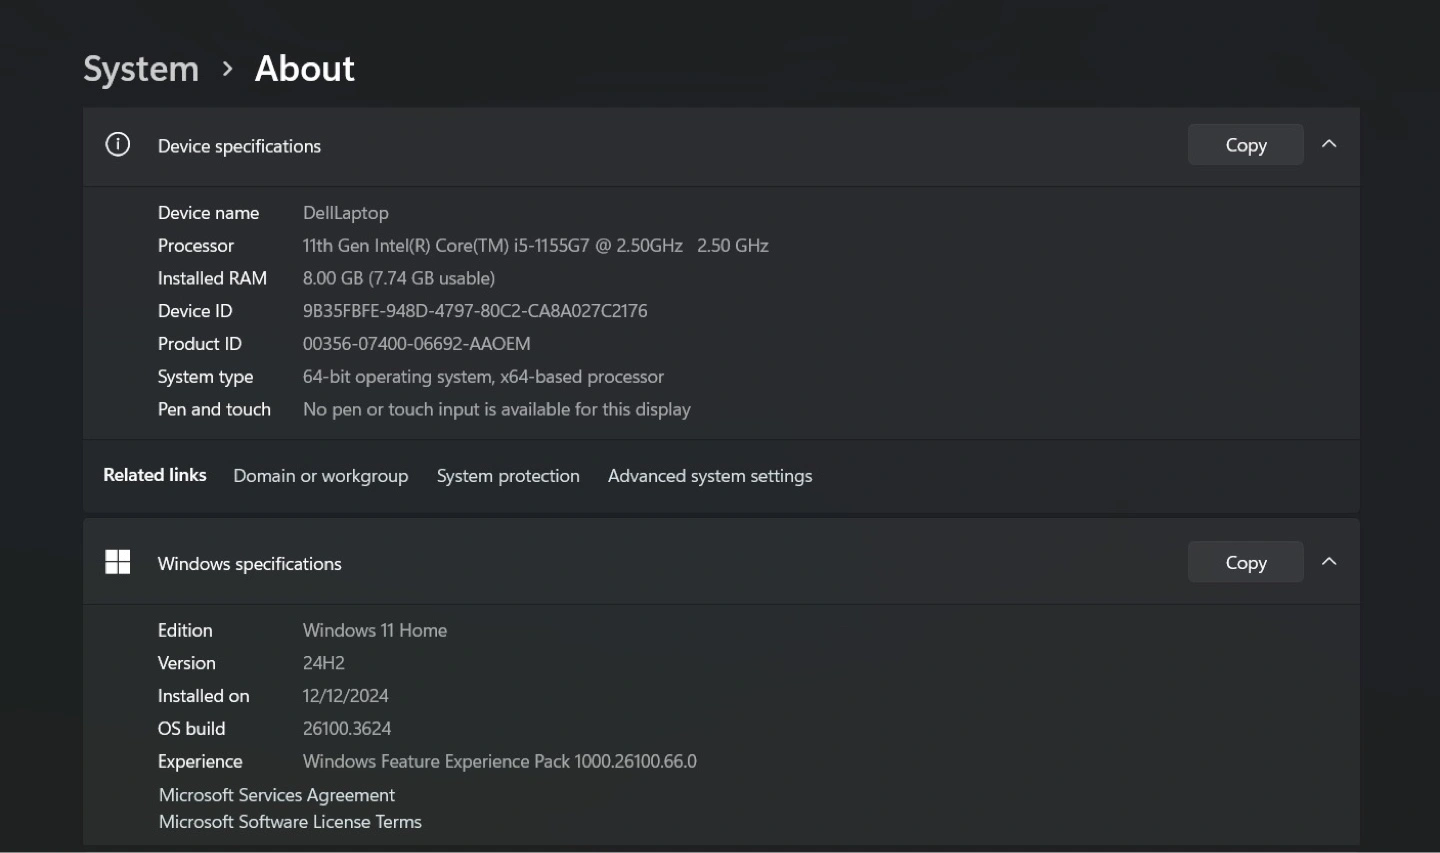Viewport: 1440px width, 853px height.
Task: Click the Windows logo icon
Action: click(118, 562)
